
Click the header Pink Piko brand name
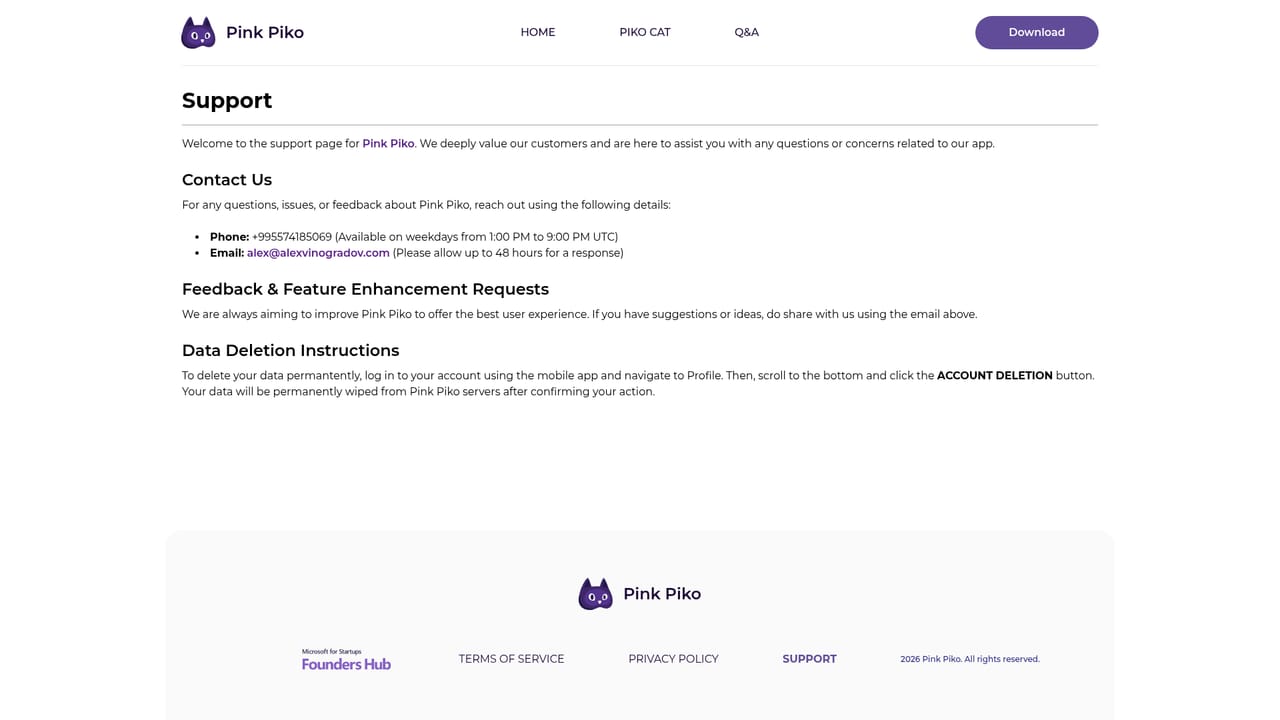265,32
